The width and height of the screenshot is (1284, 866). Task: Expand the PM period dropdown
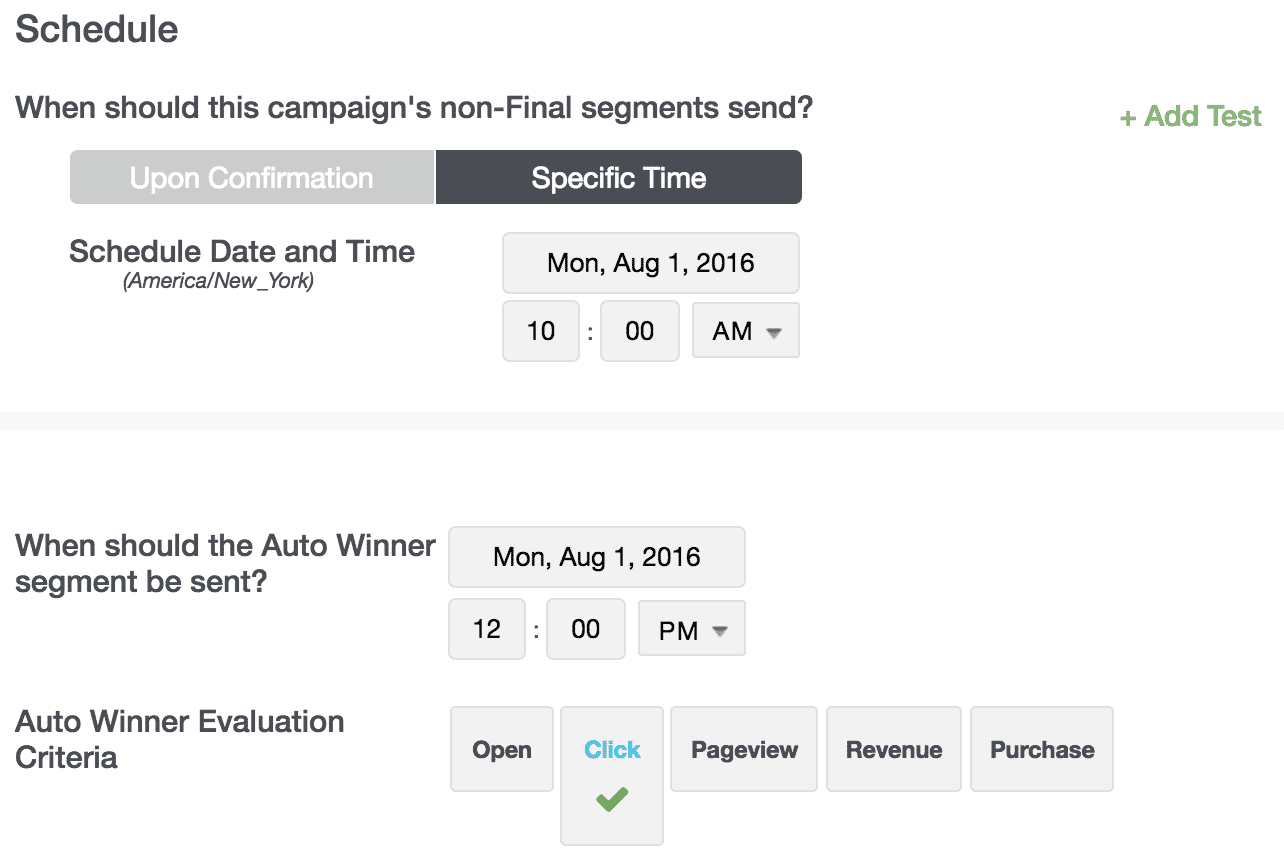(x=692, y=629)
